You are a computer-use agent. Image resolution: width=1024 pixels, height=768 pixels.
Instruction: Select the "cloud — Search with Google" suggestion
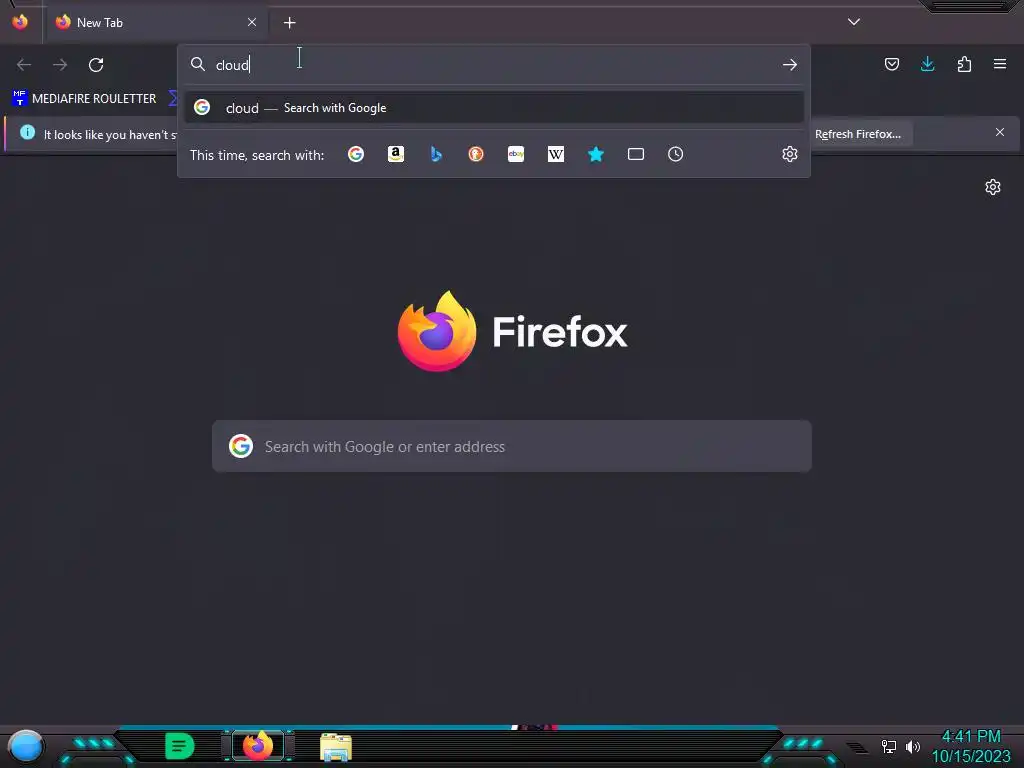[494, 108]
